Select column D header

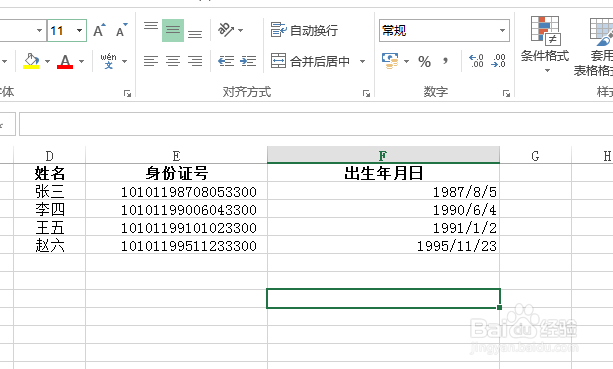(x=50, y=156)
